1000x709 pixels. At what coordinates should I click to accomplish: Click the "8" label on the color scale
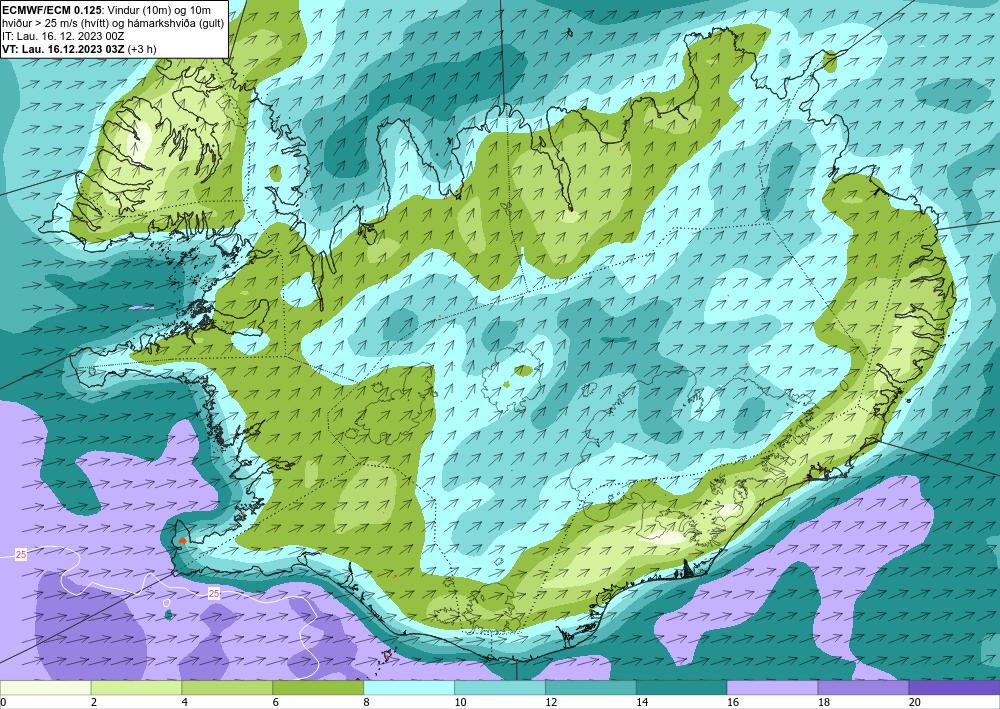pos(367,702)
